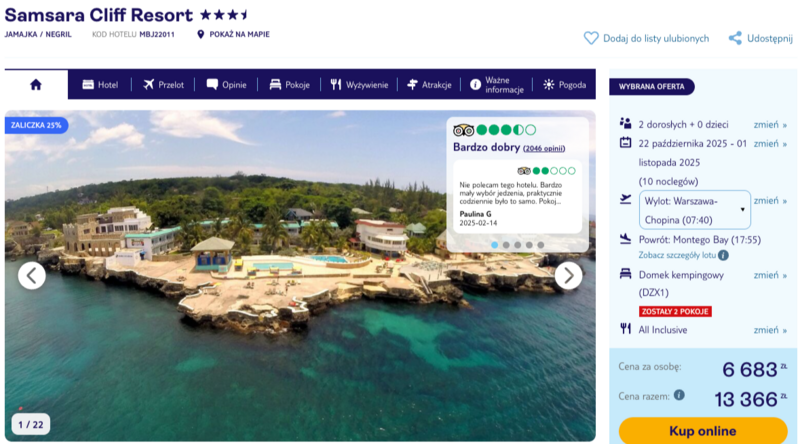Select second dot in review carousel

point(506,245)
